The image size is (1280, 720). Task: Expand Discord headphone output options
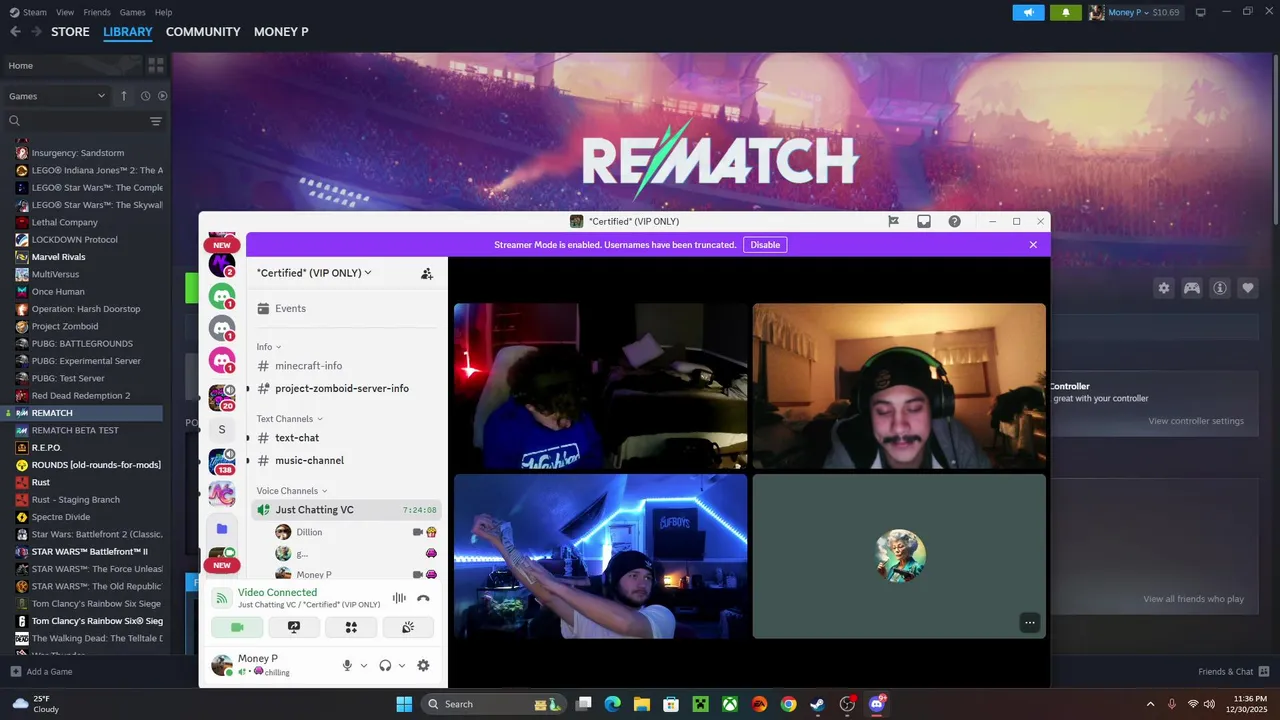[402, 665]
